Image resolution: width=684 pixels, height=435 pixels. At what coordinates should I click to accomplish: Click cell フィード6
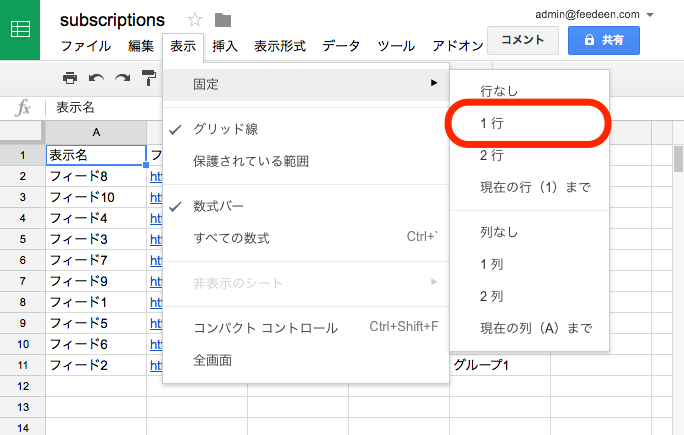point(96,344)
